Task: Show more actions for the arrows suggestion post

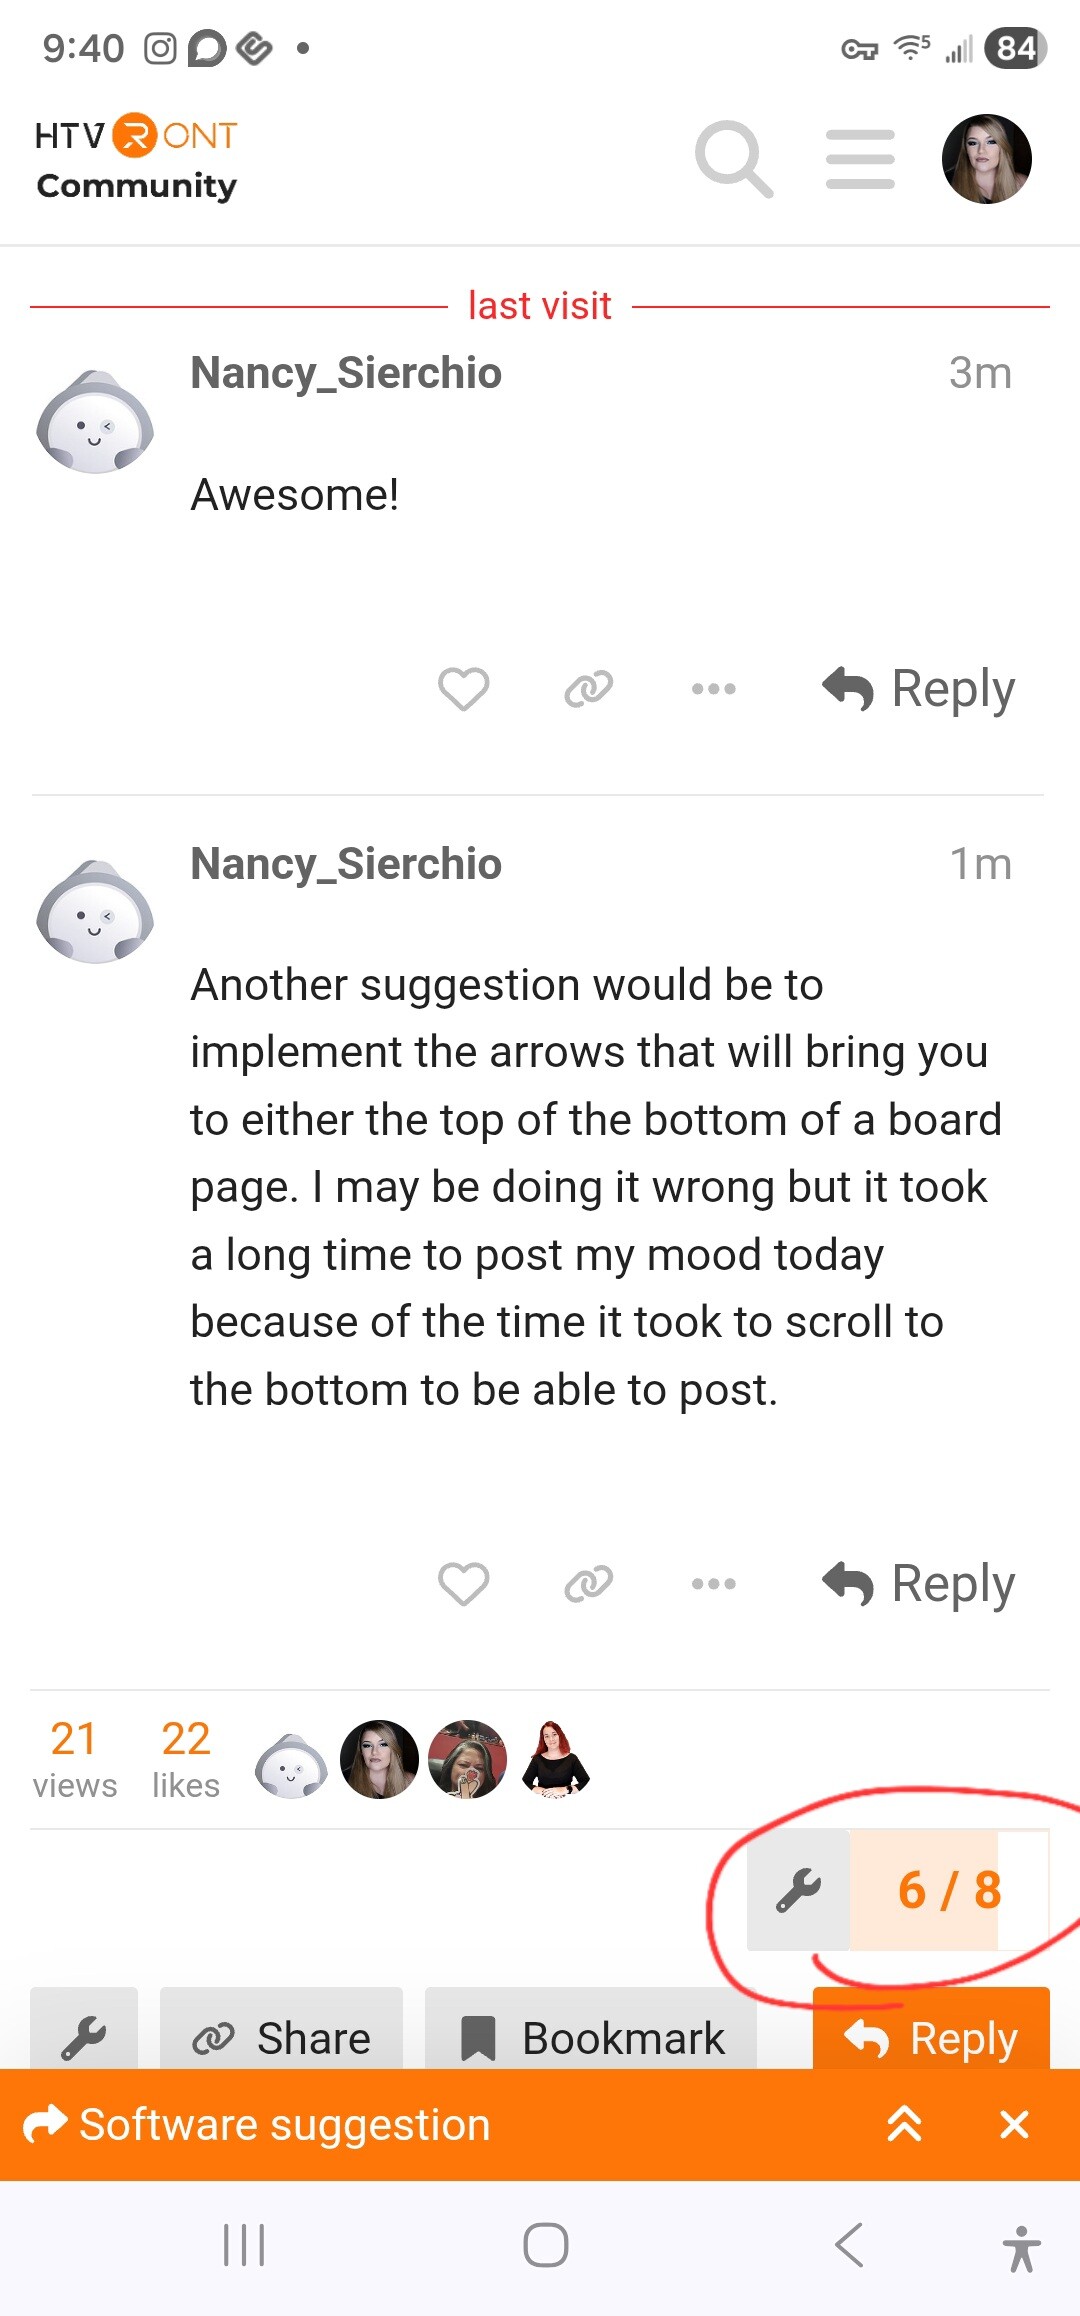Action: point(713,1584)
